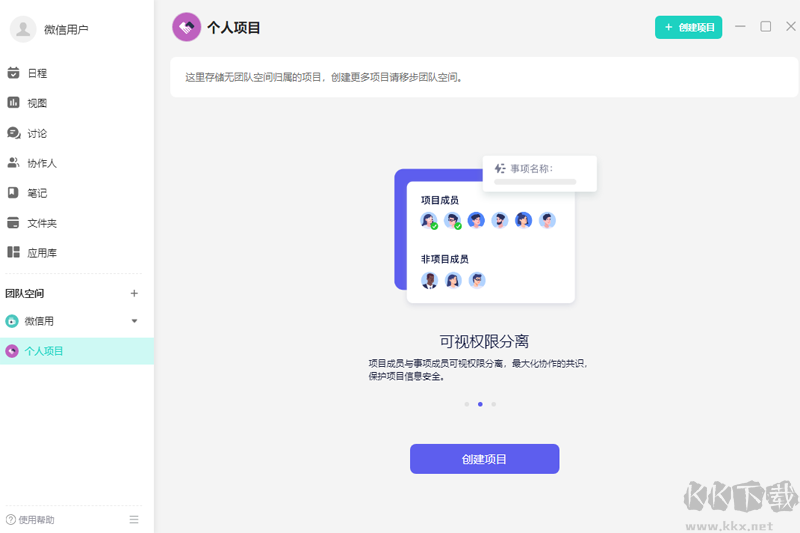This screenshot has width=800, height=533.
Task: Click the 团队空间 section label
Action: point(24,293)
